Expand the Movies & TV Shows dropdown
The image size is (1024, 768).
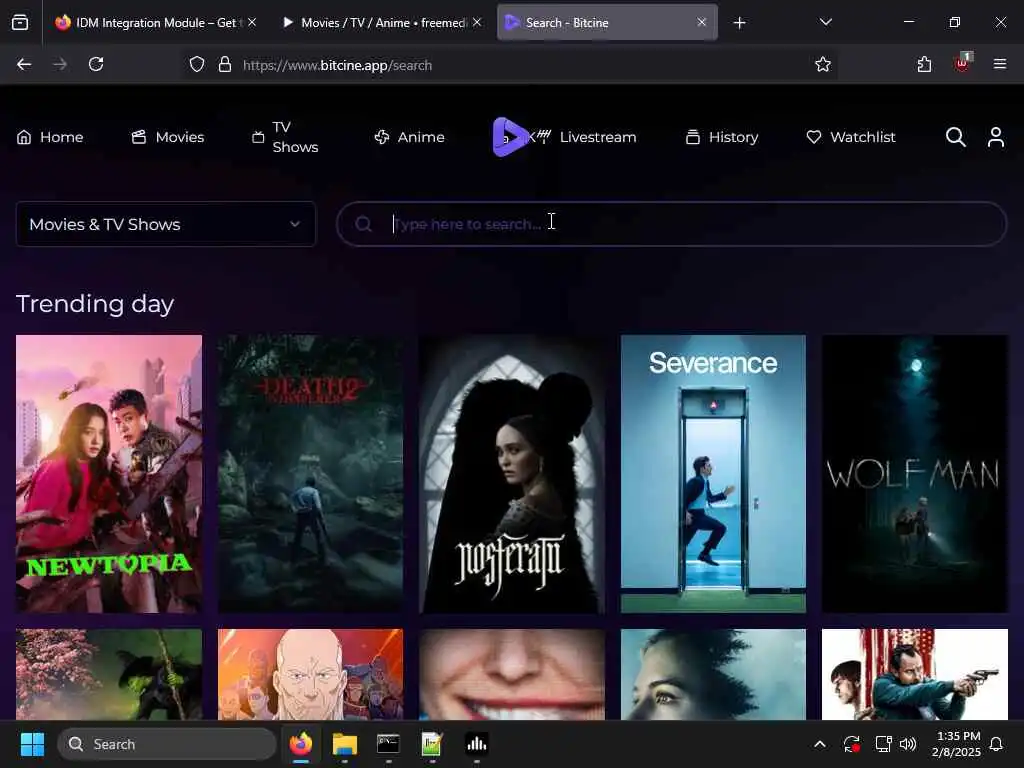(x=166, y=224)
